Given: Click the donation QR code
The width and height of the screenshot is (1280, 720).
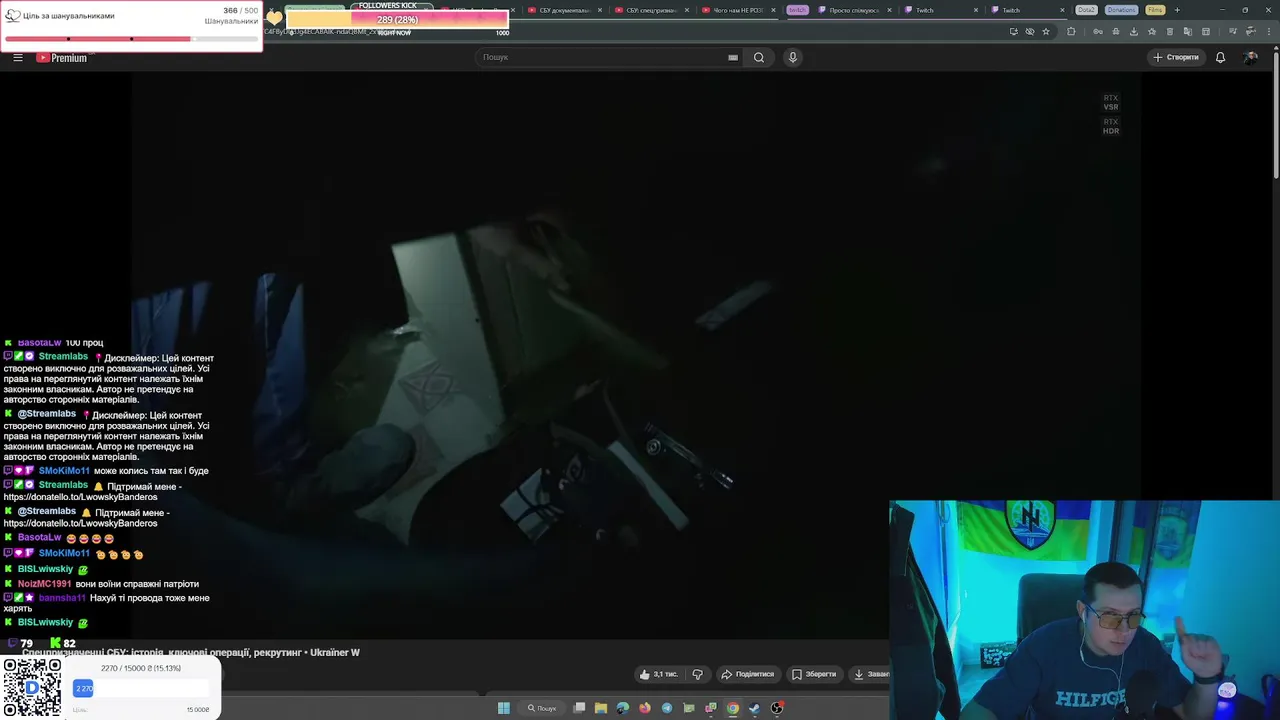Looking at the screenshot, I should (32, 687).
